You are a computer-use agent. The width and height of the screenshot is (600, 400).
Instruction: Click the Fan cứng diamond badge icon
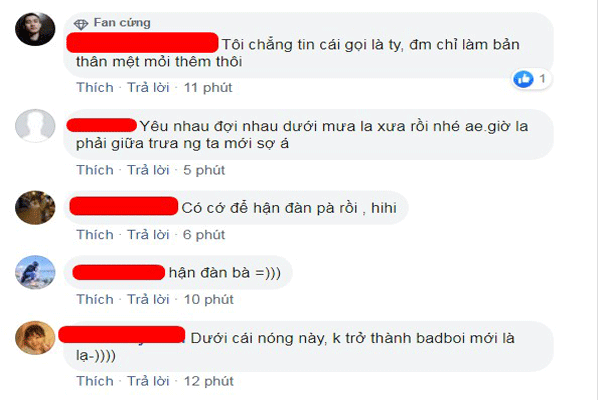(81, 24)
